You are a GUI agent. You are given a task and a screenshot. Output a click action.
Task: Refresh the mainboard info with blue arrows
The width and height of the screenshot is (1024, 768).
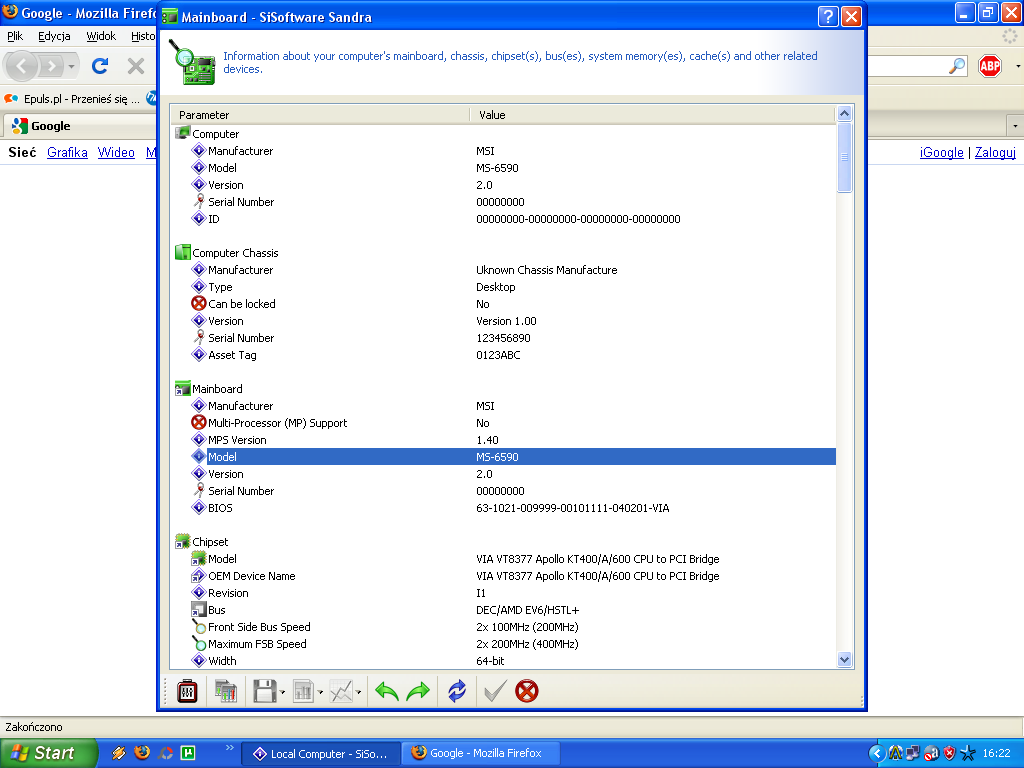457,691
